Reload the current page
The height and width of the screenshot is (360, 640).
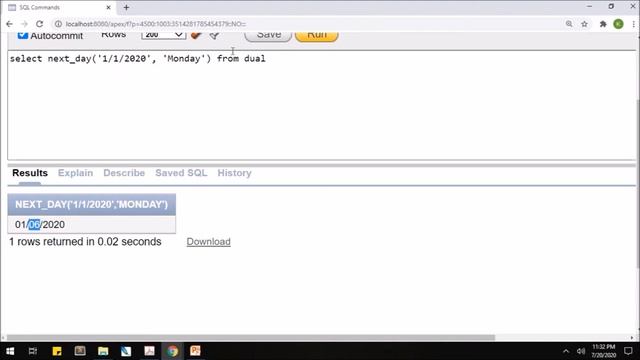pyautogui.click(x=39, y=24)
